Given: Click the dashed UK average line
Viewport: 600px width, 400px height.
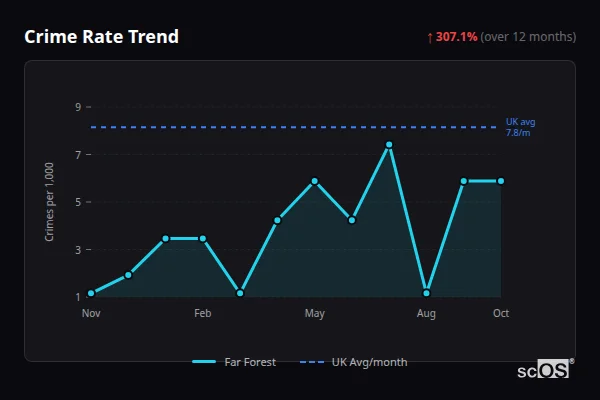Looking at the screenshot, I should click(293, 127).
